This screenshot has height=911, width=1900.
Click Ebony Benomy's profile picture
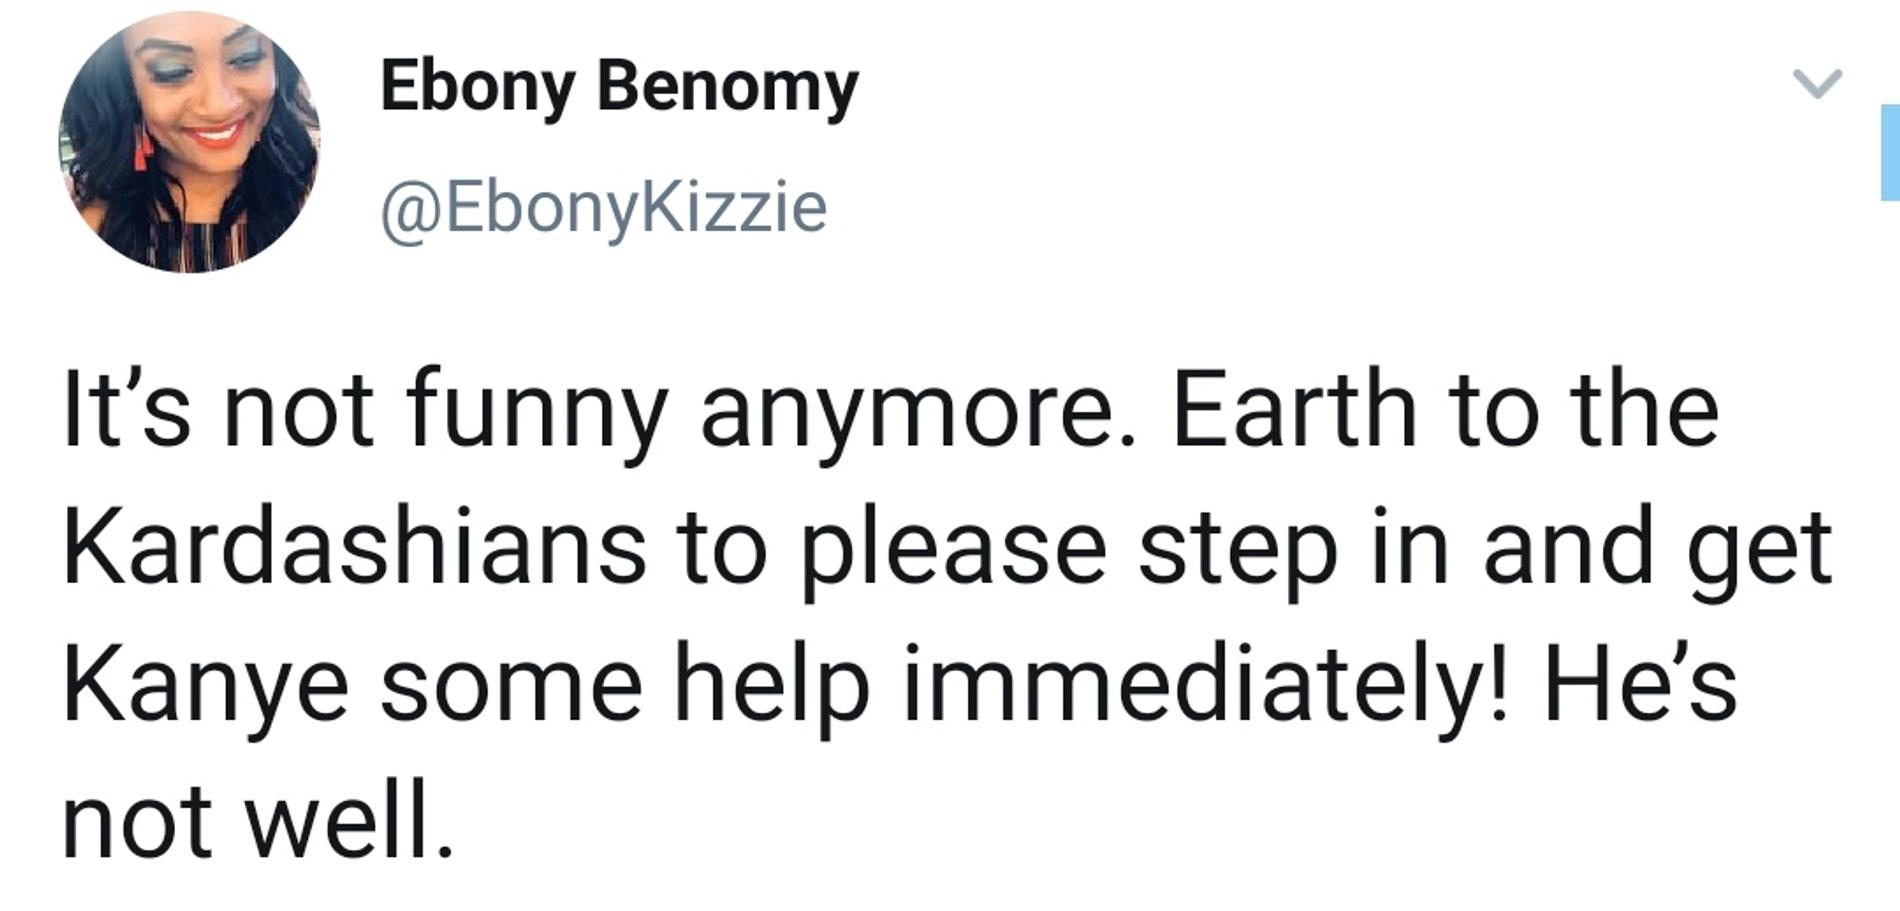189,142
